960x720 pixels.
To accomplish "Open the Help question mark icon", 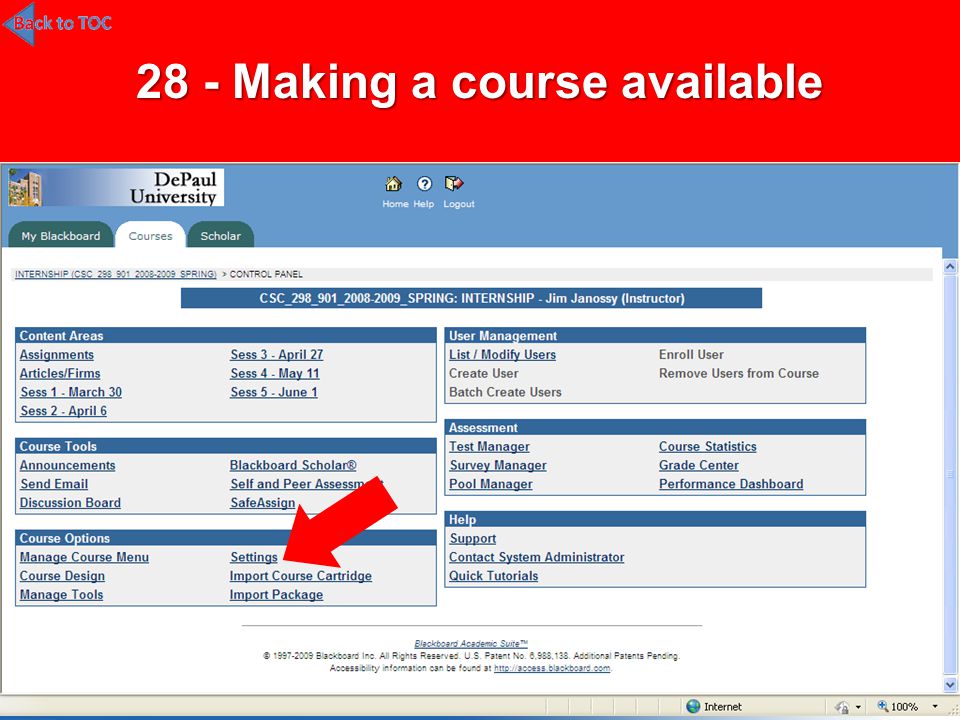I will pos(424,184).
